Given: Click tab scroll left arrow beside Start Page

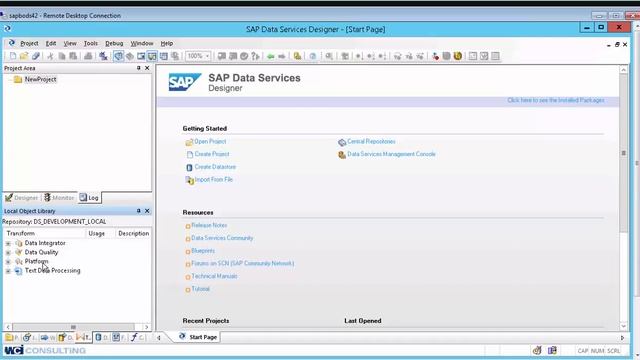Looking at the screenshot, I should click(x=158, y=338).
